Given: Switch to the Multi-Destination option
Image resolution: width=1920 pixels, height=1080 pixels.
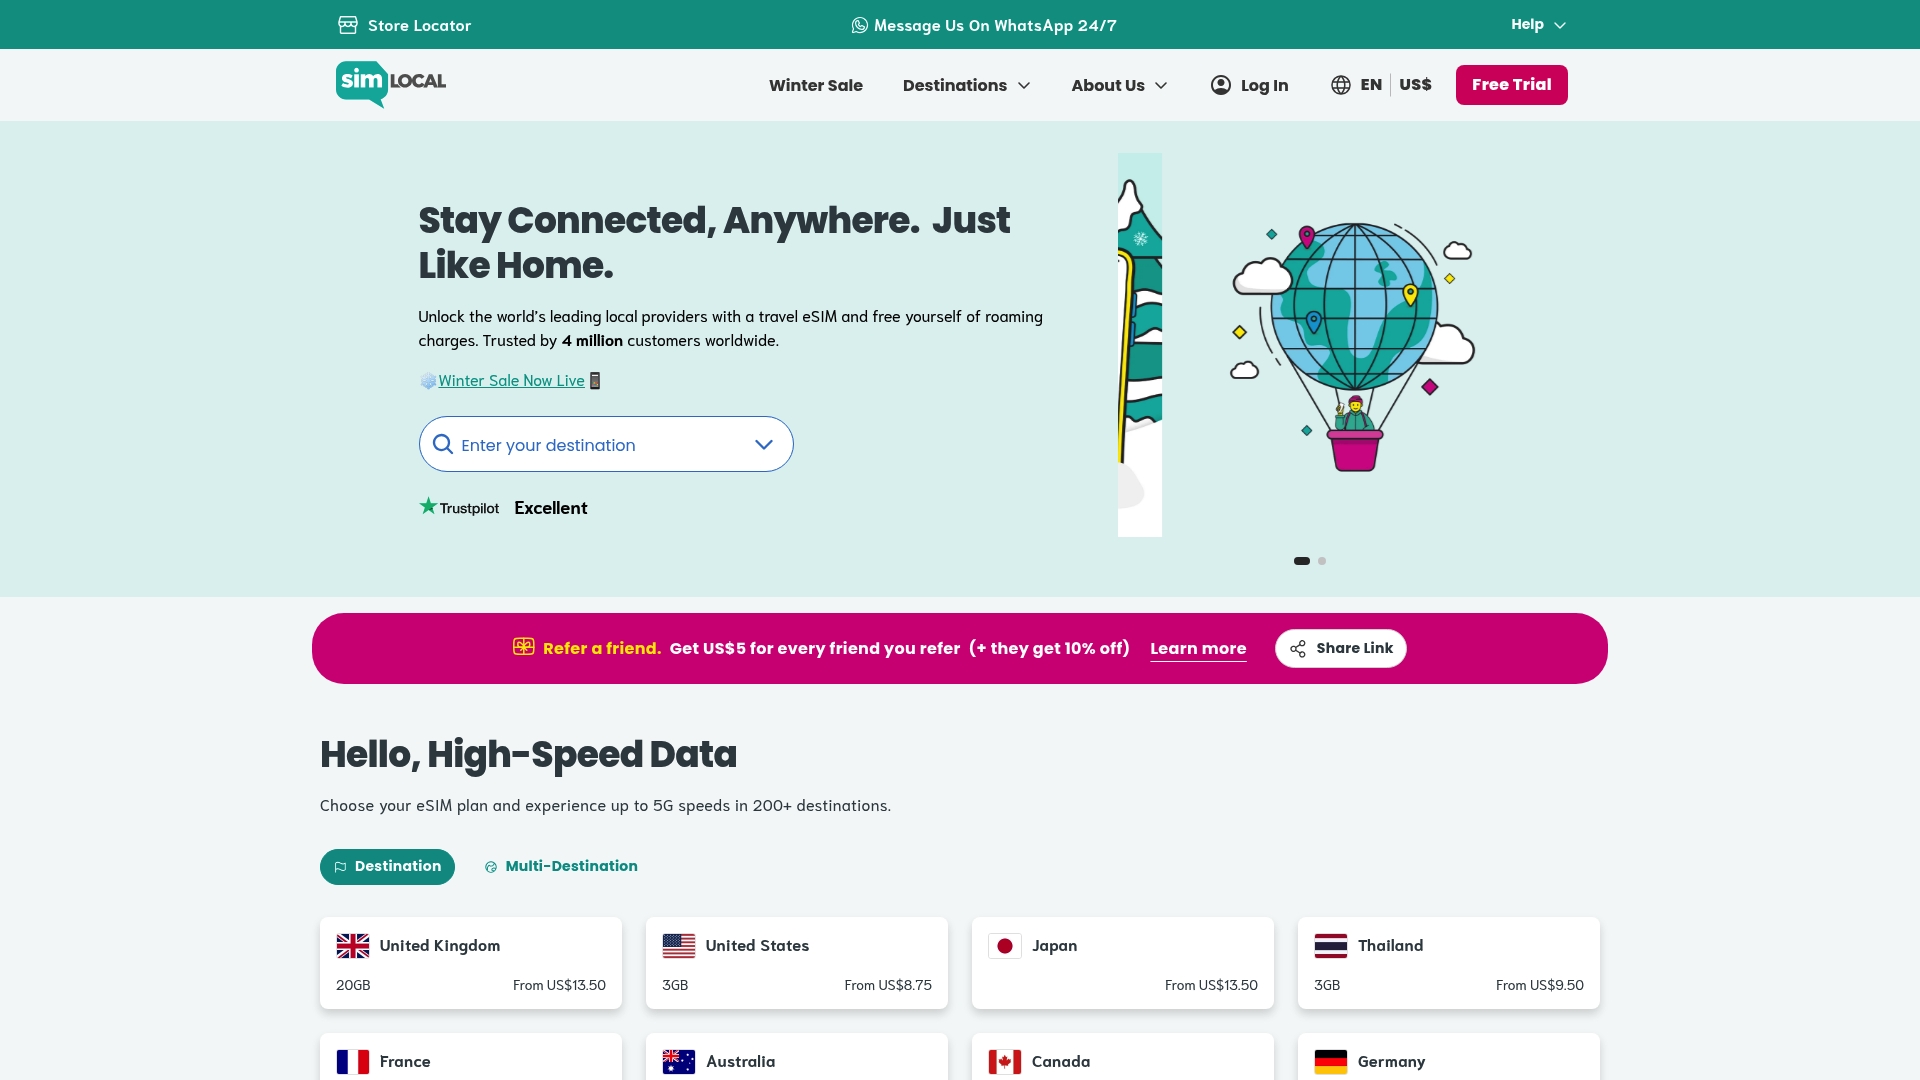Looking at the screenshot, I should point(560,866).
